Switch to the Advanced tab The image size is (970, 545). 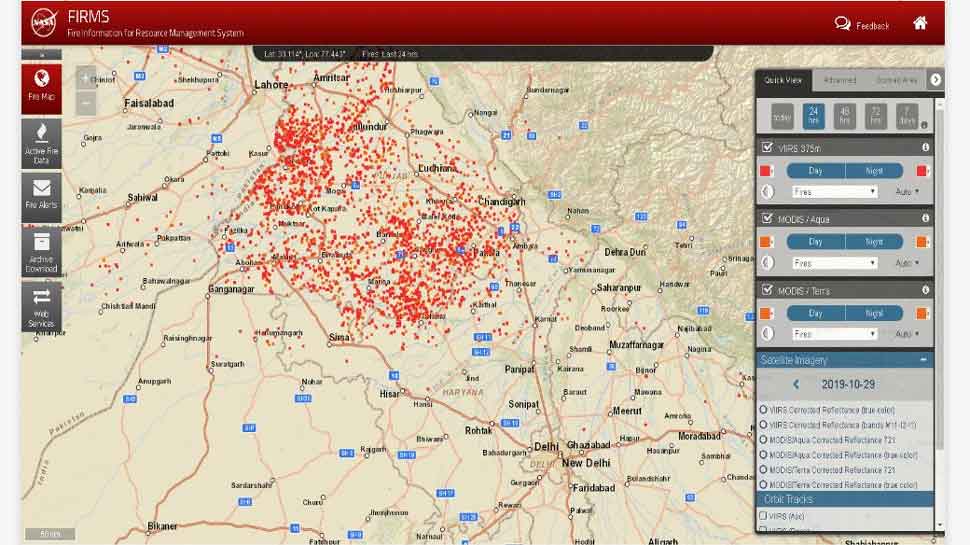coord(839,80)
